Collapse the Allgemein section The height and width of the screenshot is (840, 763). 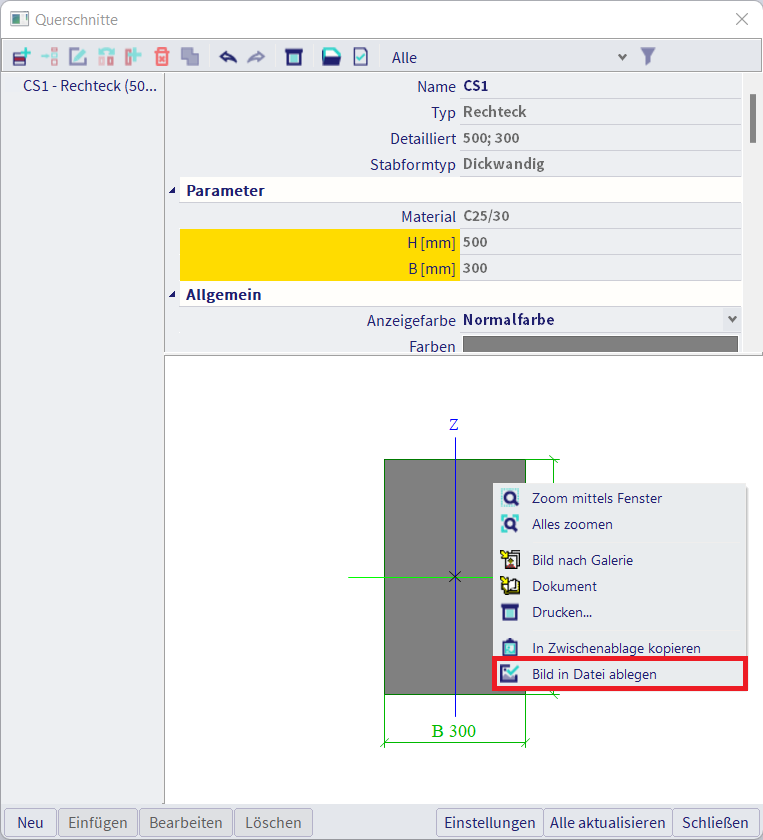click(174, 294)
